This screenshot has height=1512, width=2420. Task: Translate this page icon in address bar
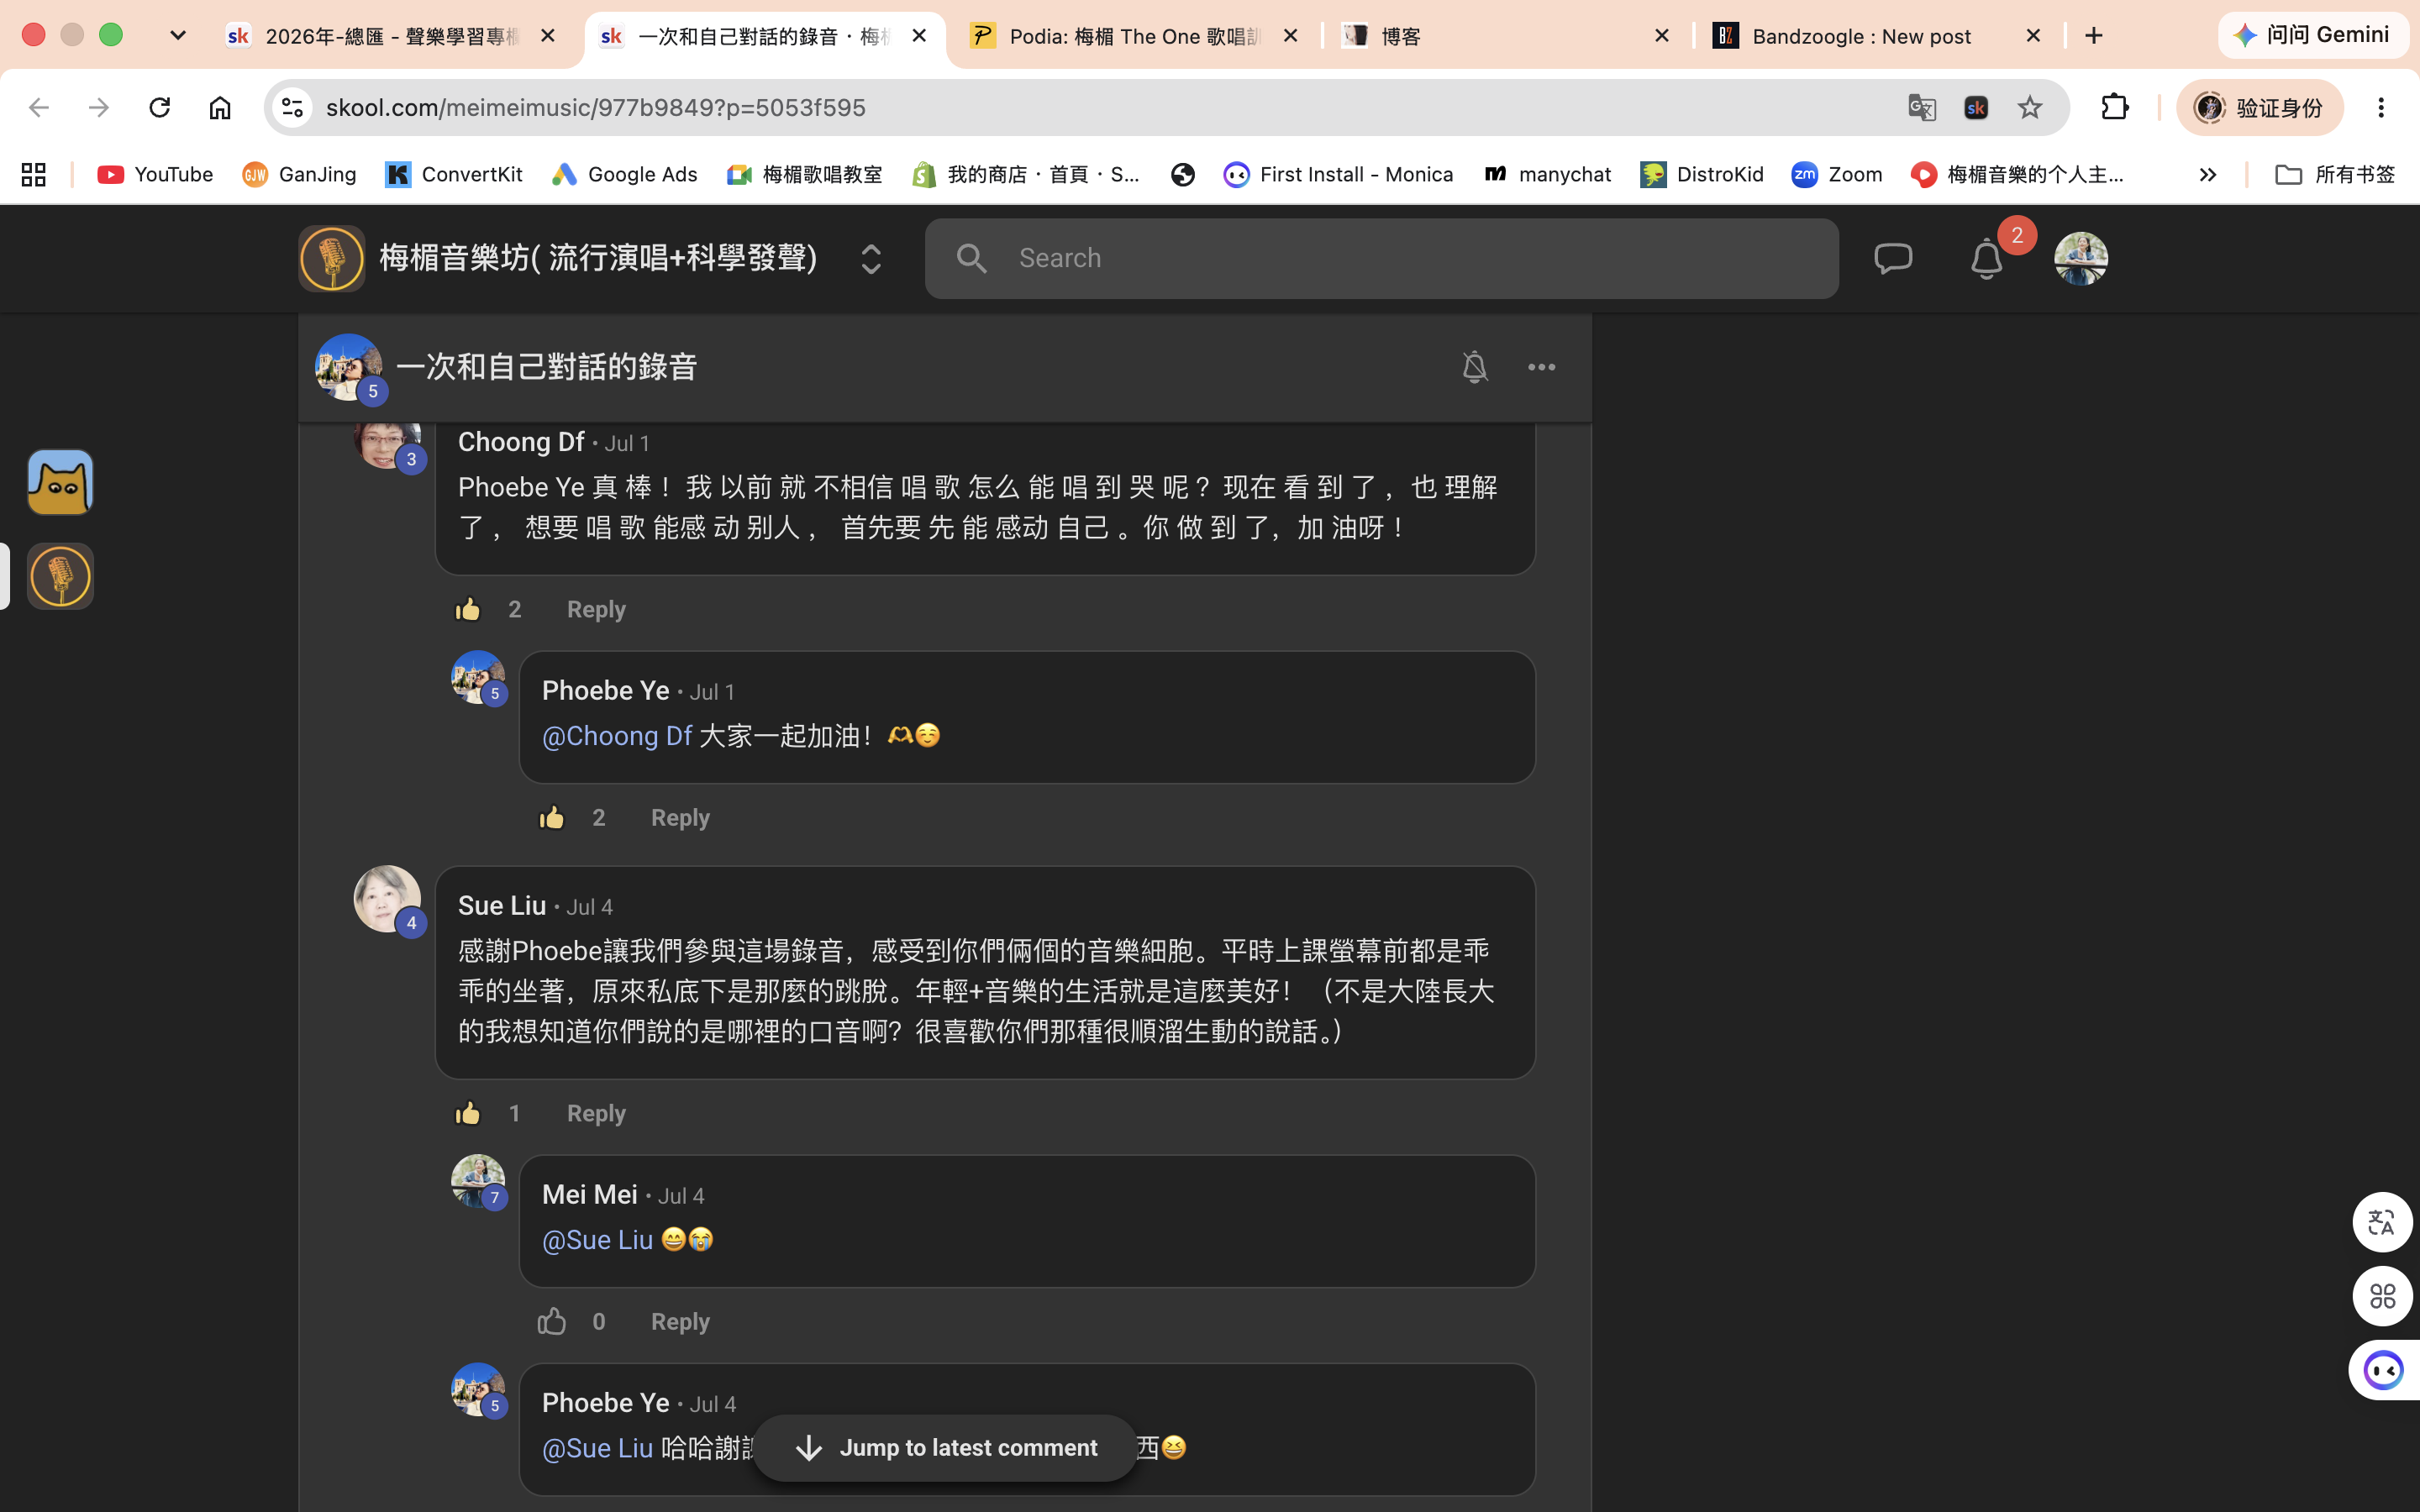pyautogui.click(x=1921, y=107)
